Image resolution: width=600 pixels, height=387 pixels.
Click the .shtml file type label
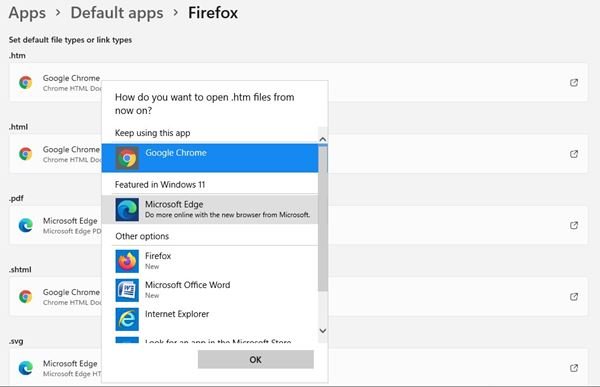20,269
